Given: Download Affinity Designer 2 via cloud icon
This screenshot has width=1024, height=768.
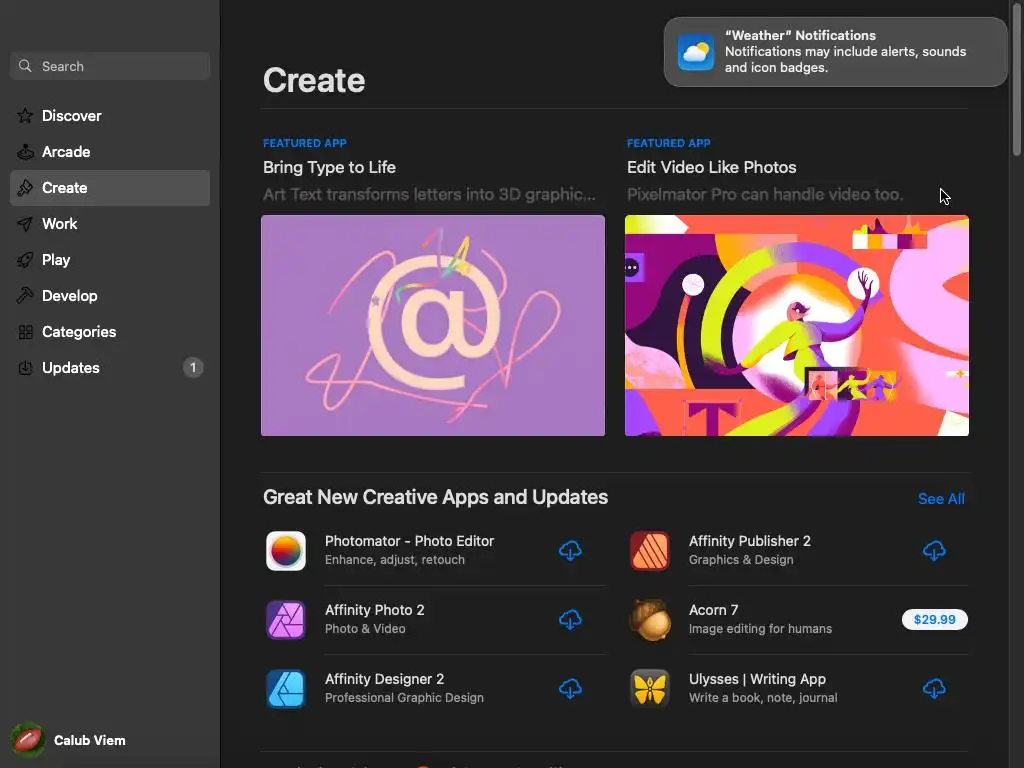Looking at the screenshot, I should pos(570,688).
